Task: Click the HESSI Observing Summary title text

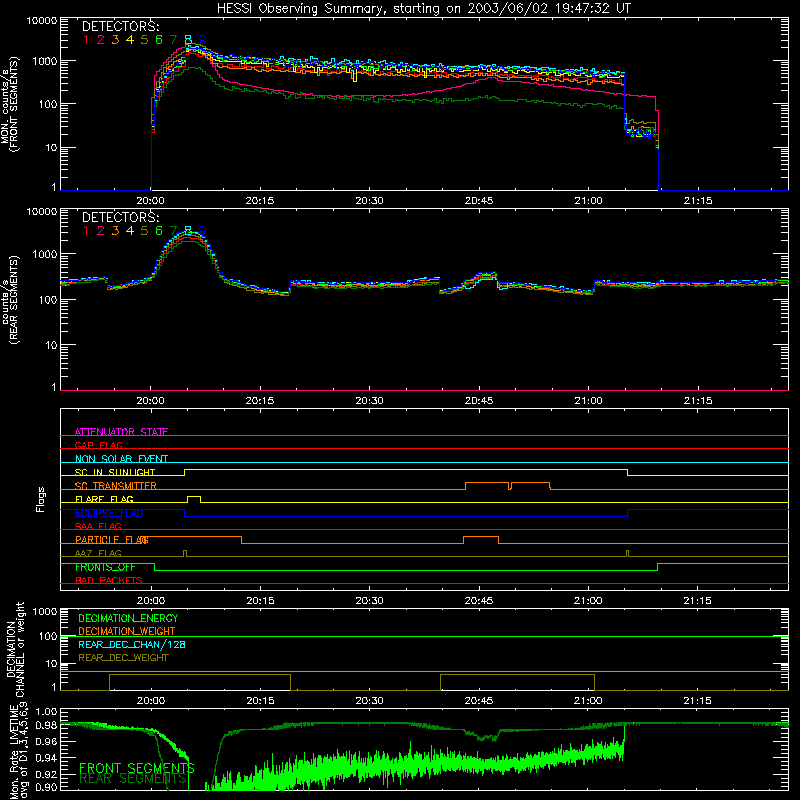Action: pyautogui.click(x=424, y=8)
